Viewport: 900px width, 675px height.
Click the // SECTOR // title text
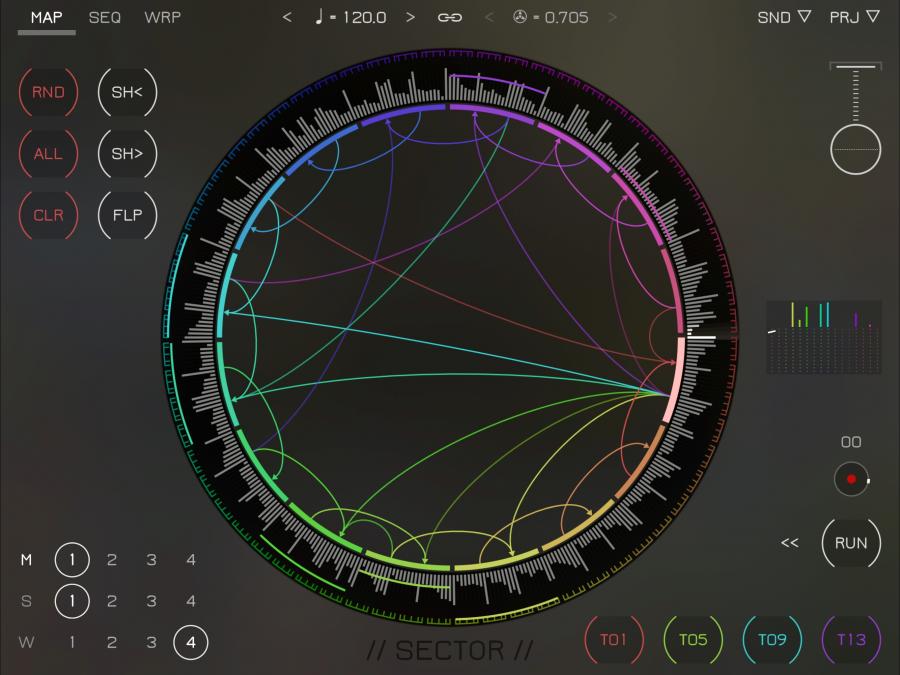click(x=450, y=651)
